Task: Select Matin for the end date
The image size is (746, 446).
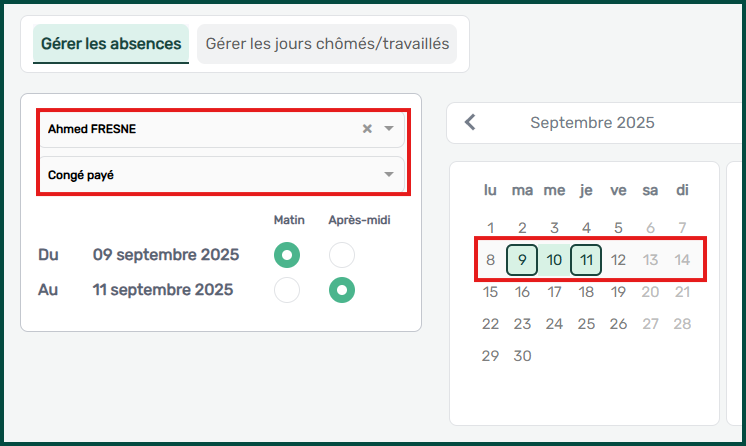Action: coord(287,291)
